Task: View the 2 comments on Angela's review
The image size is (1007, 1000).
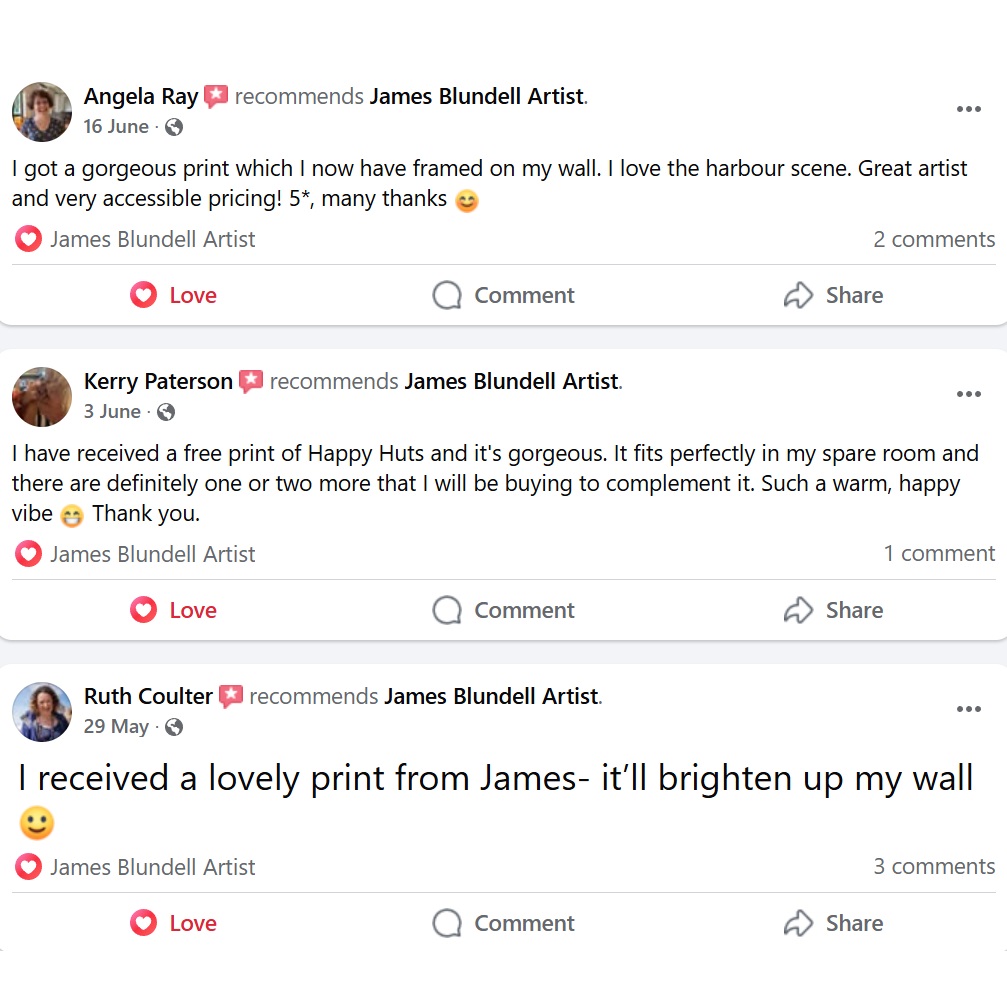Action: pos(934,239)
